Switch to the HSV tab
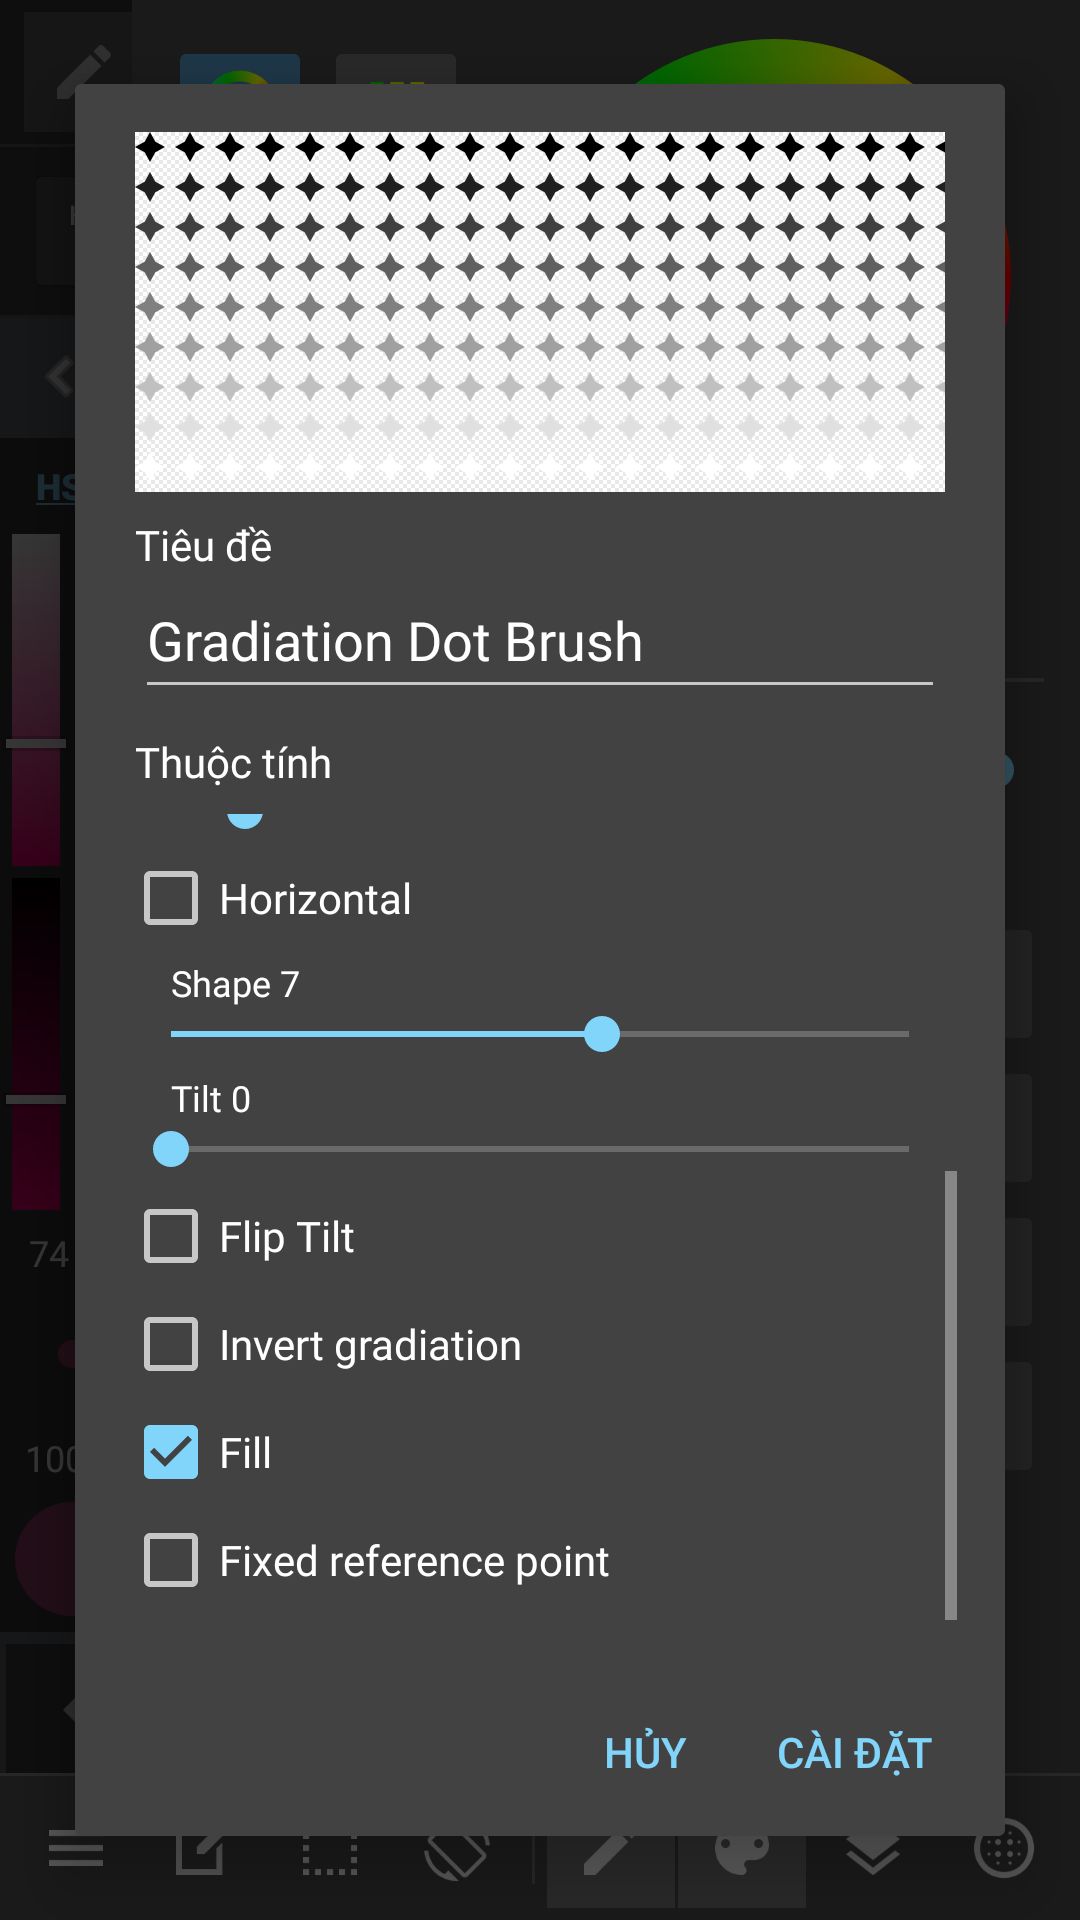This screenshot has height=1920, width=1080. (54, 488)
